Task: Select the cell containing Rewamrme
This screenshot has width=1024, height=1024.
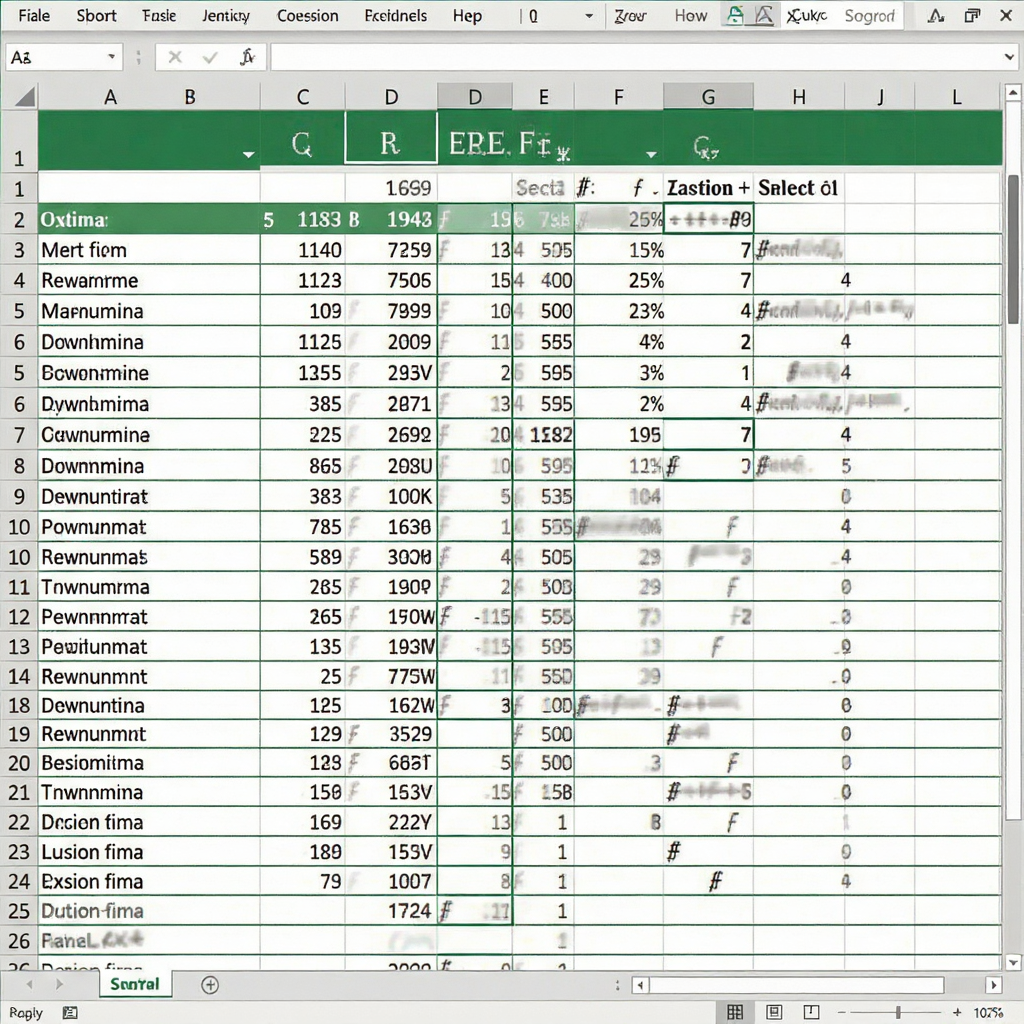Action: 149,280
